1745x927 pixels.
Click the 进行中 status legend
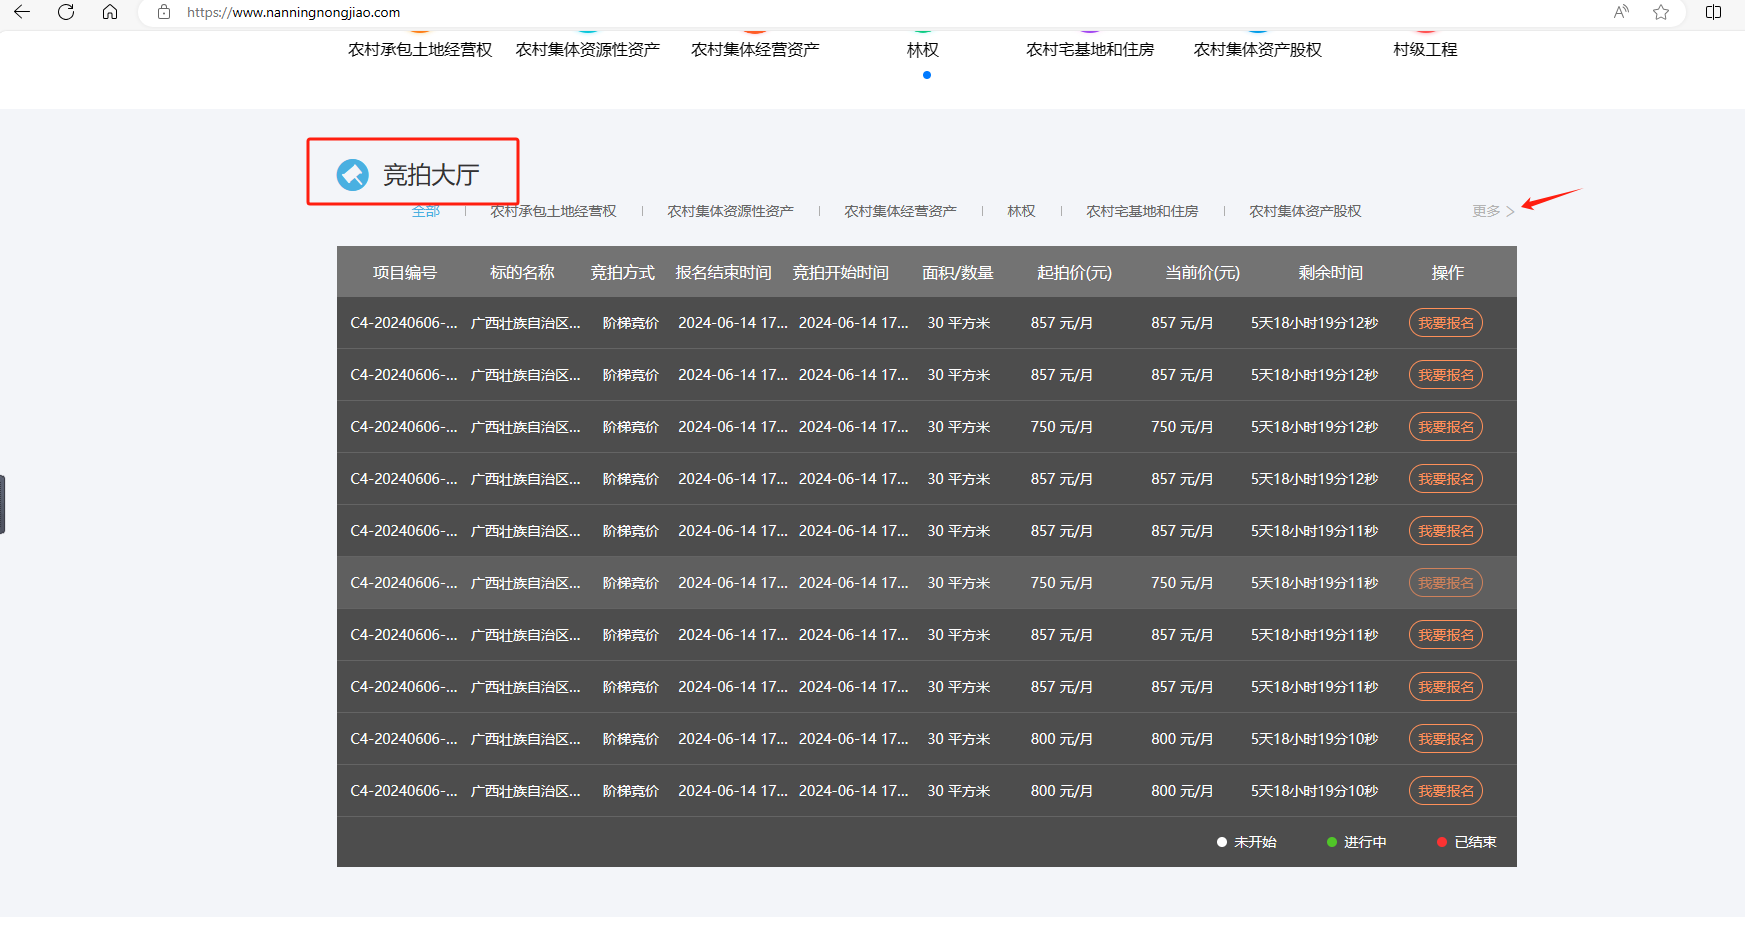[1357, 842]
